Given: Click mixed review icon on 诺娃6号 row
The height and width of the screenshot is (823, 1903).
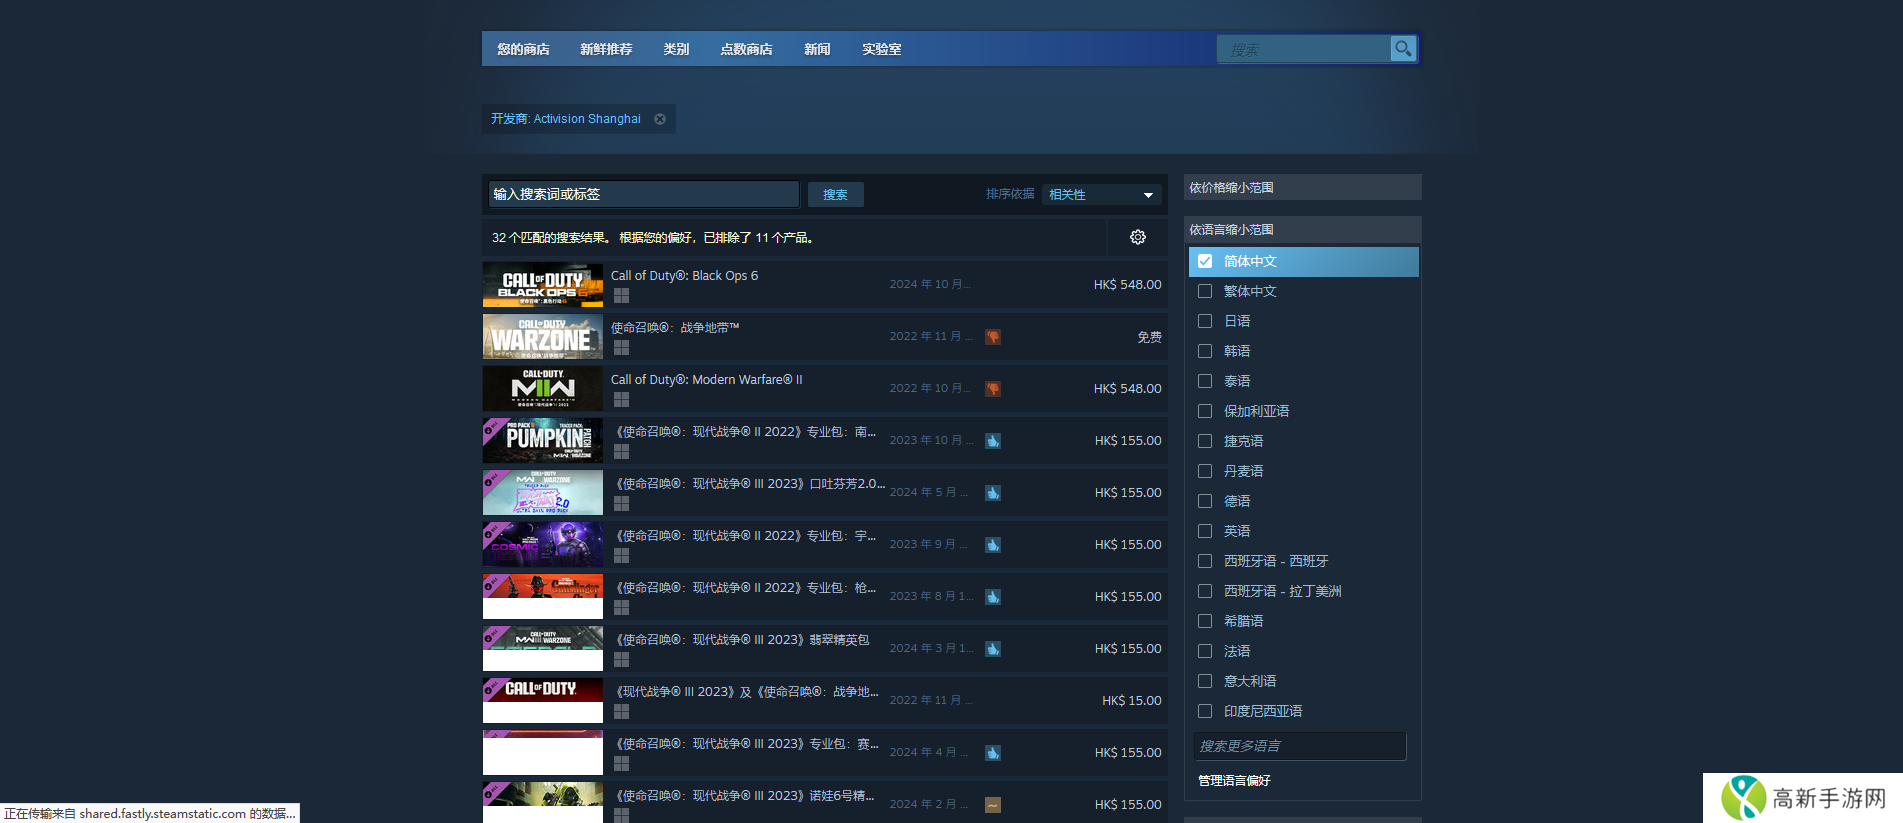Looking at the screenshot, I should pyautogui.click(x=993, y=805).
